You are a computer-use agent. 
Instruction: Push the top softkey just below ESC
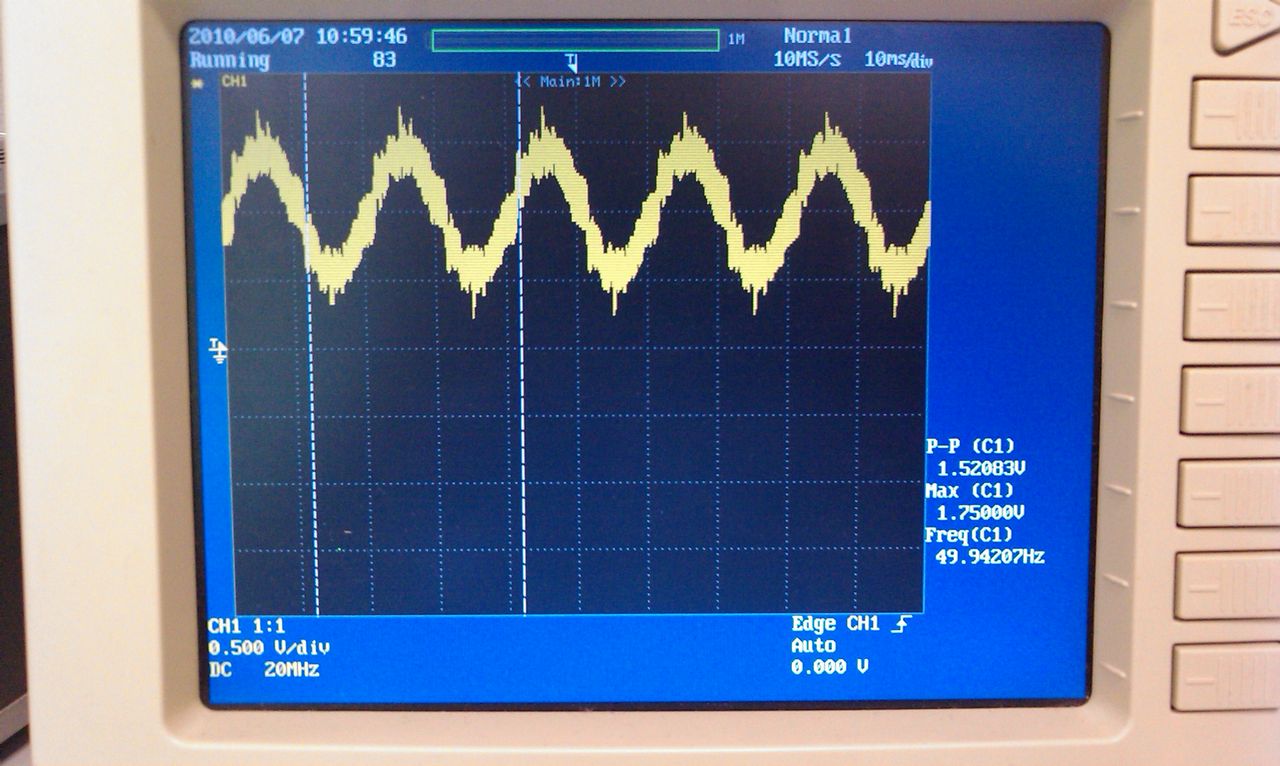pyautogui.click(x=1237, y=114)
